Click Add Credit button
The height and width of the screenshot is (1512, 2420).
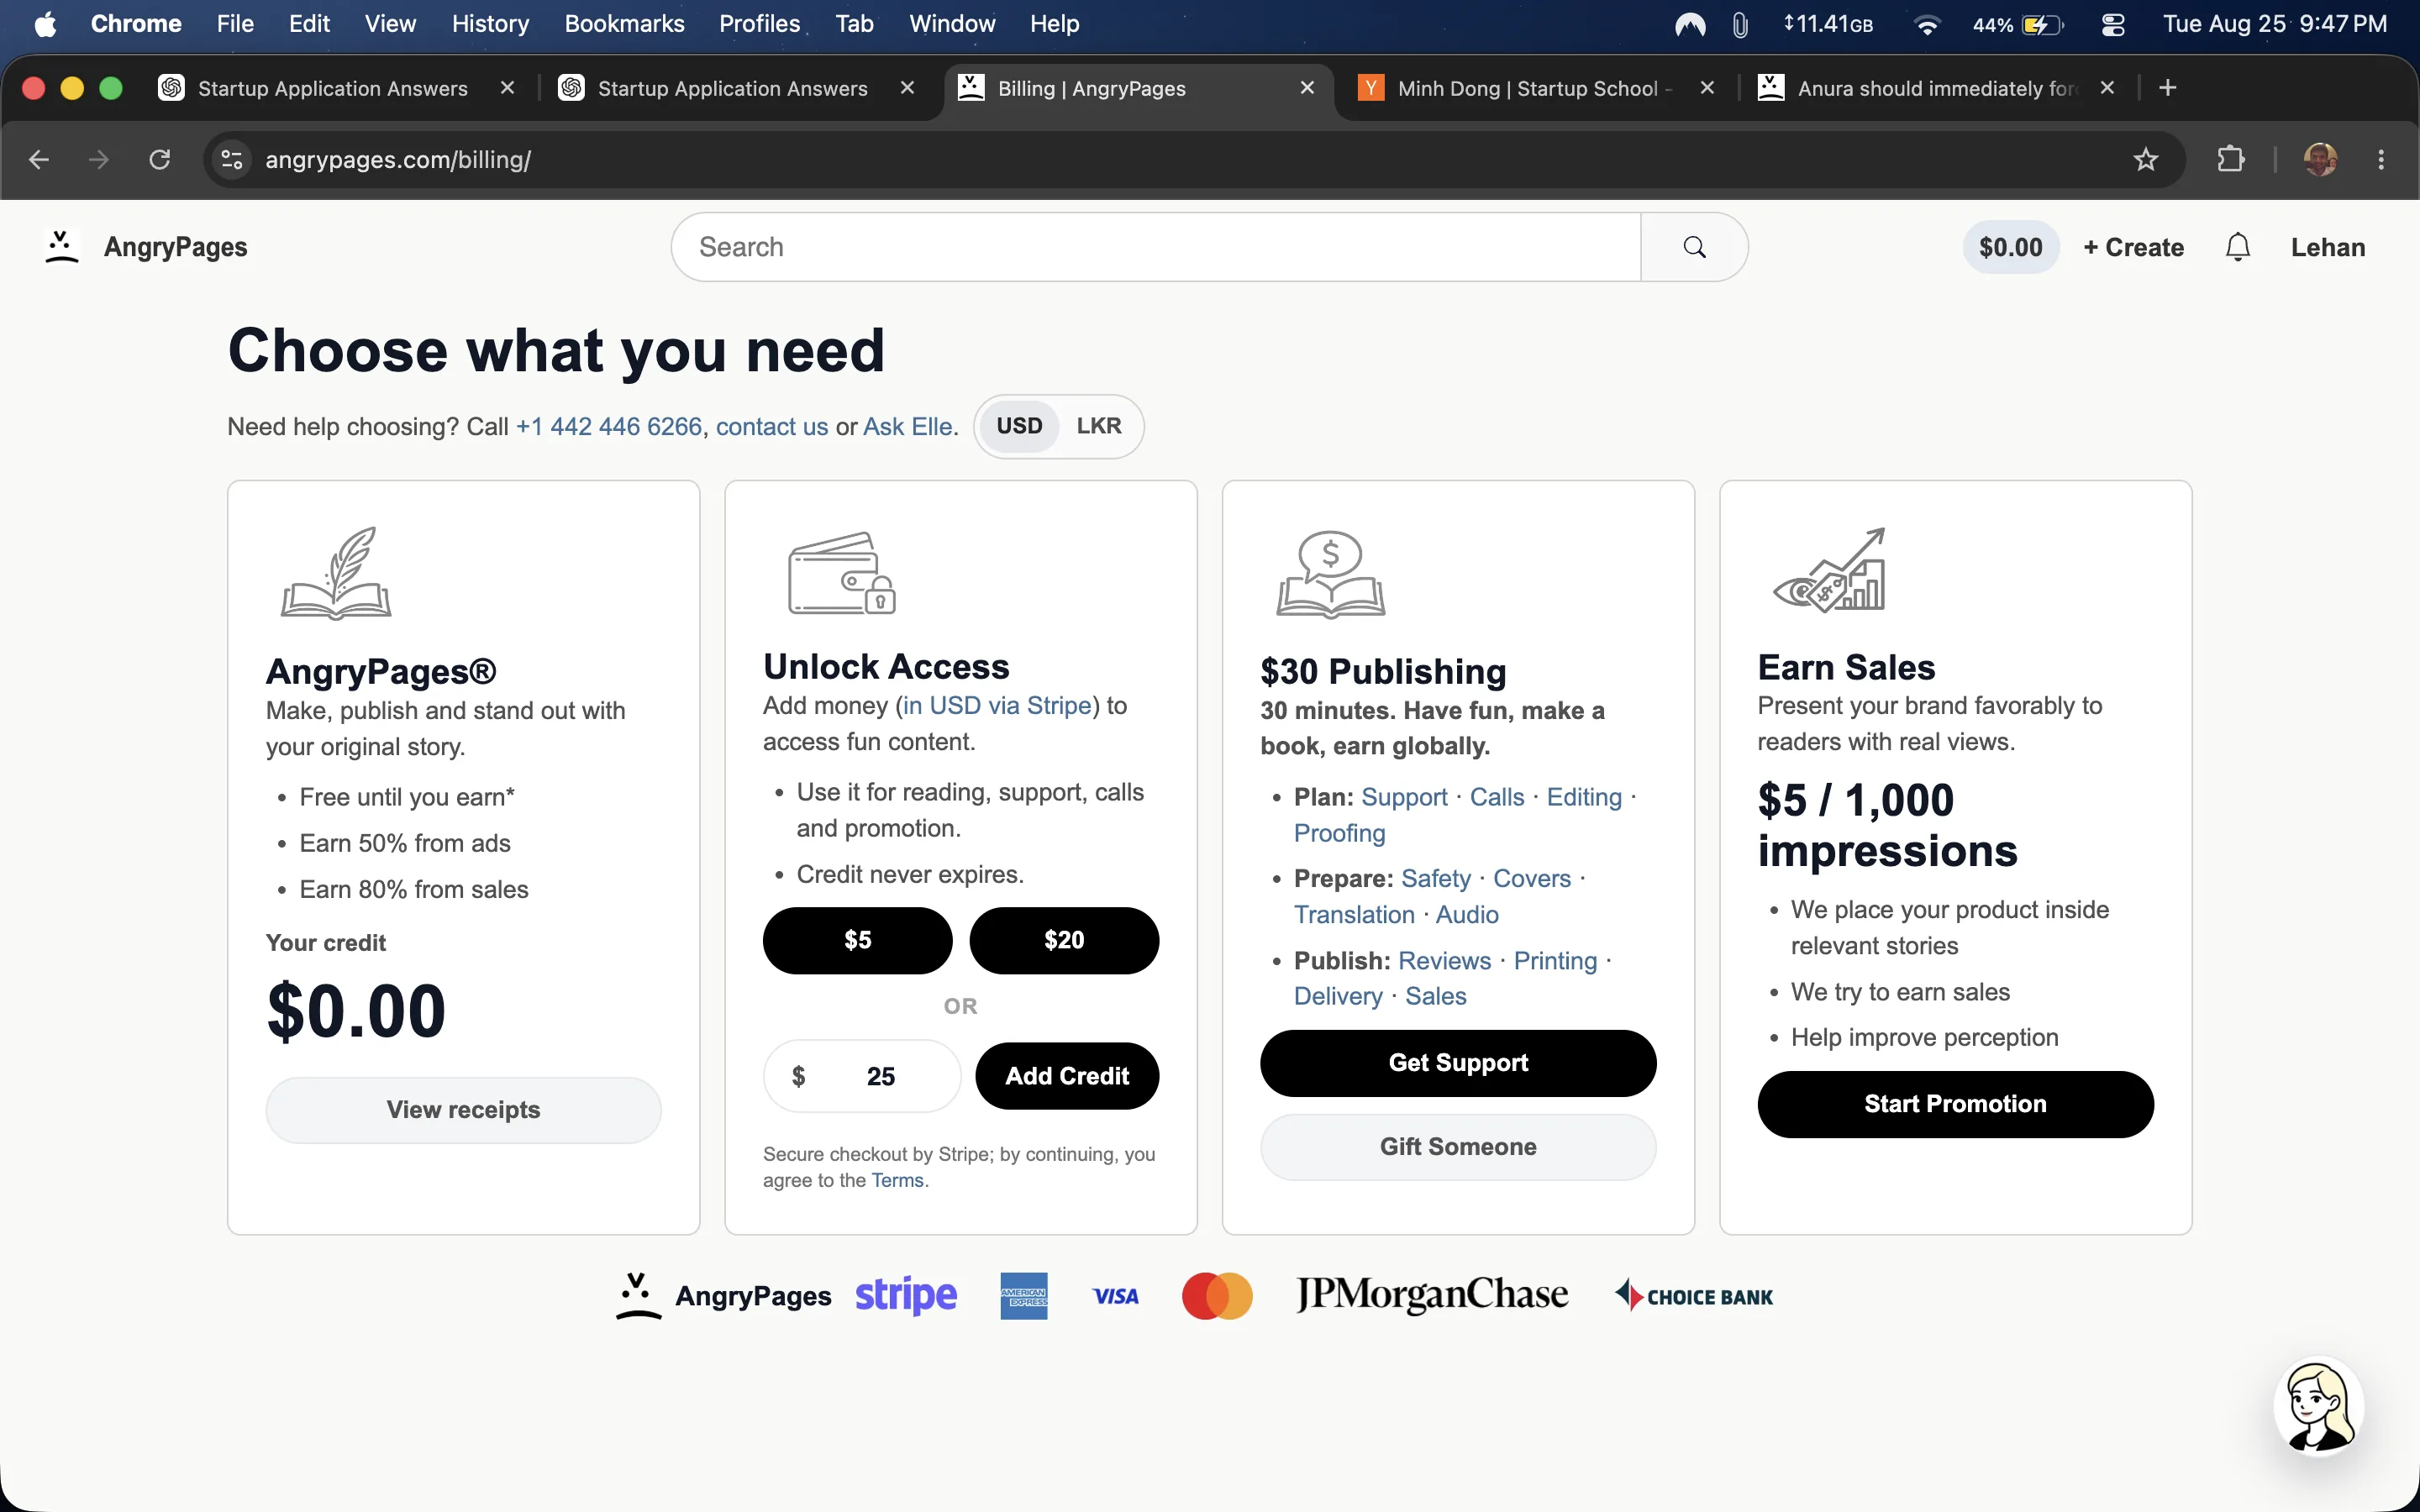(1067, 1076)
